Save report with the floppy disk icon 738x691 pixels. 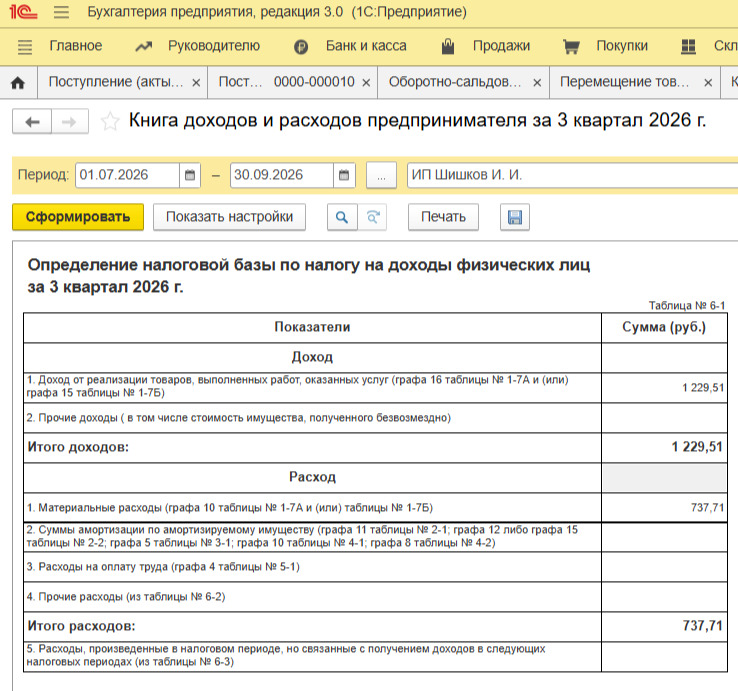point(514,217)
